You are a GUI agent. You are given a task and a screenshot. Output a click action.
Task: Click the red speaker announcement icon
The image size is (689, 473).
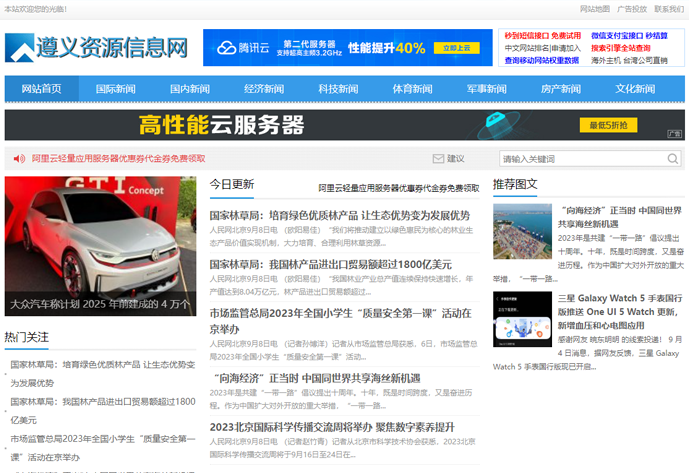click(x=18, y=158)
